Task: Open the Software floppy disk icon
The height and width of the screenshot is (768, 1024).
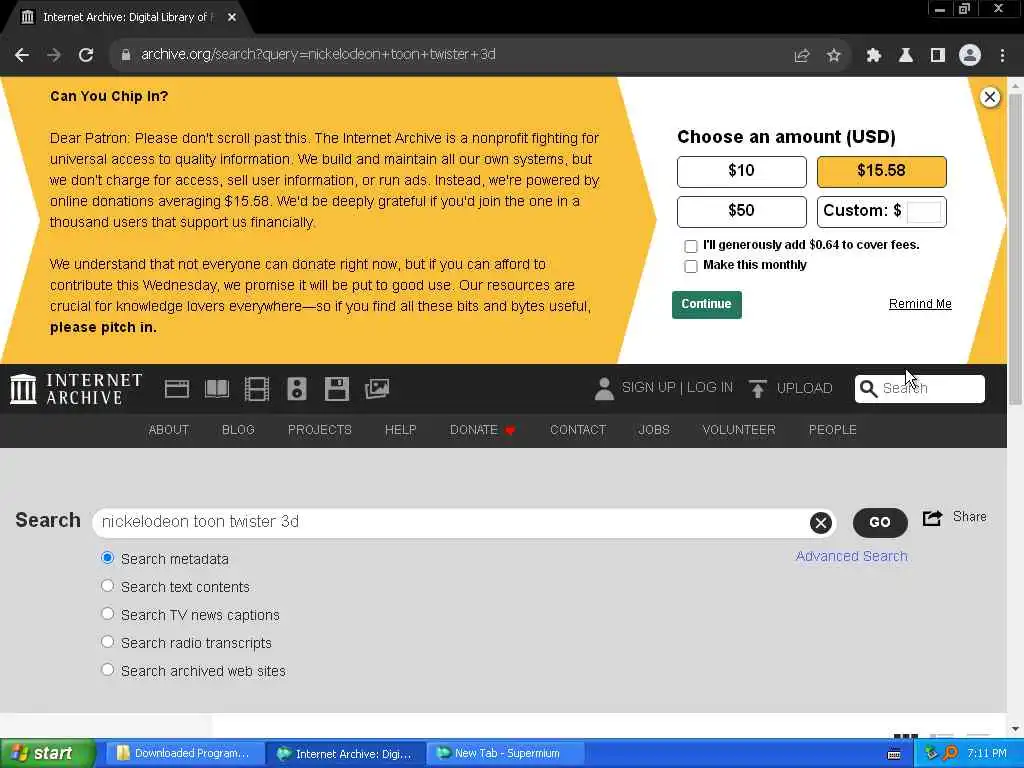Action: pyautogui.click(x=337, y=389)
